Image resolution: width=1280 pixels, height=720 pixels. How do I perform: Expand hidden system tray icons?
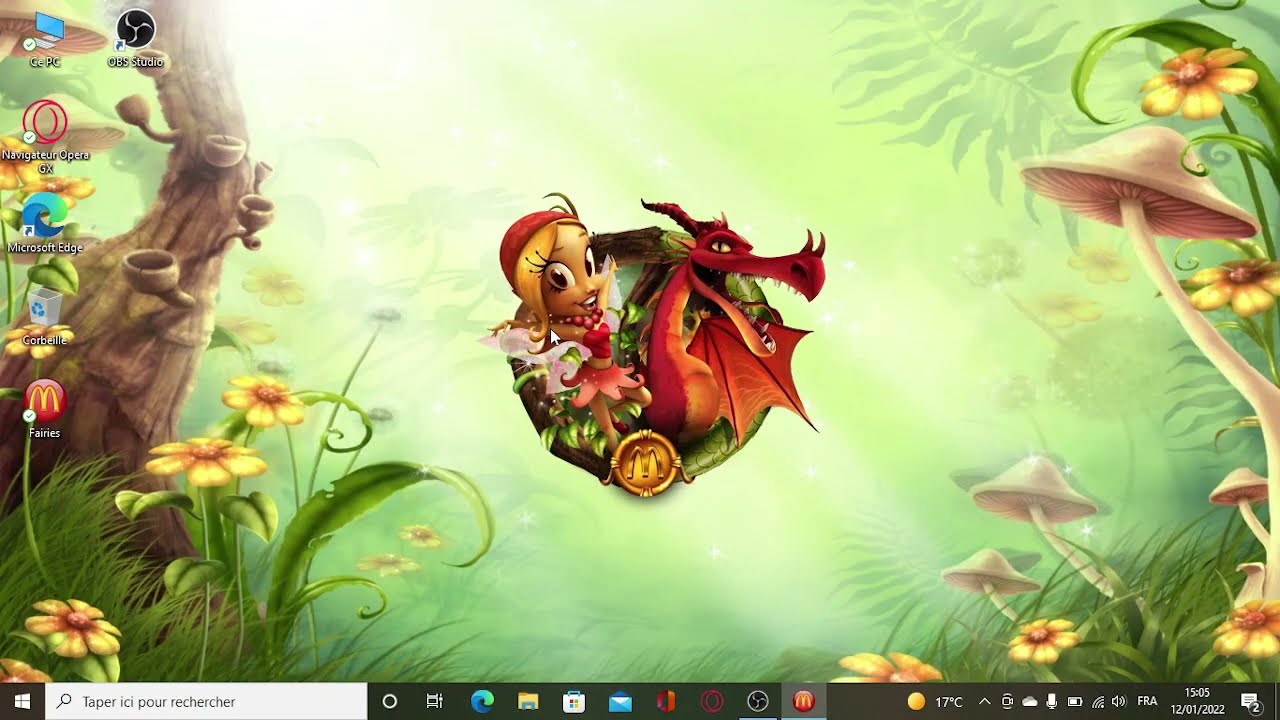click(984, 702)
